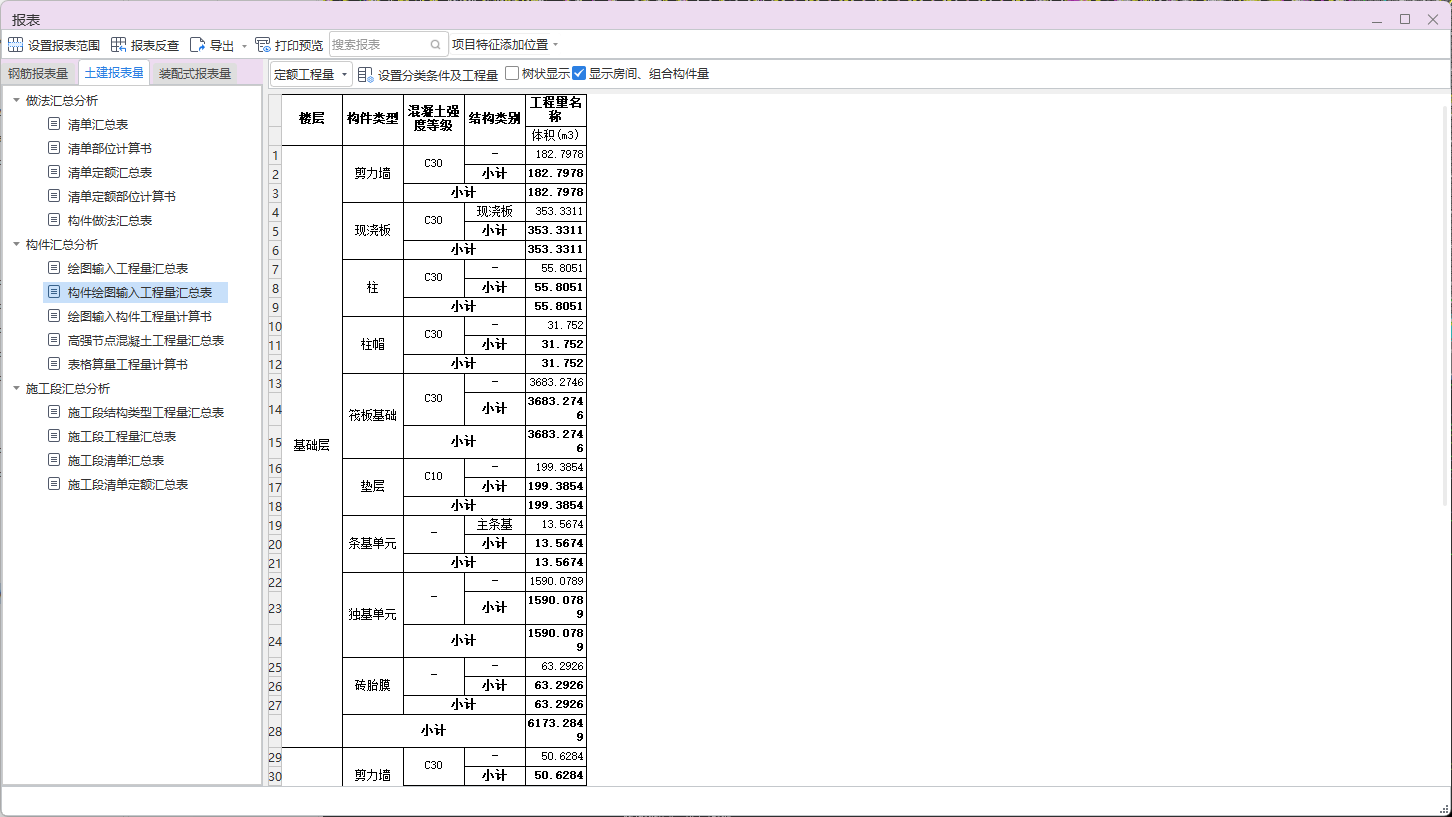The height and width of the screenshot is (817, 1452).
Task: Switch to the 装配式报表量 tab
Action: tap(195, 73)
